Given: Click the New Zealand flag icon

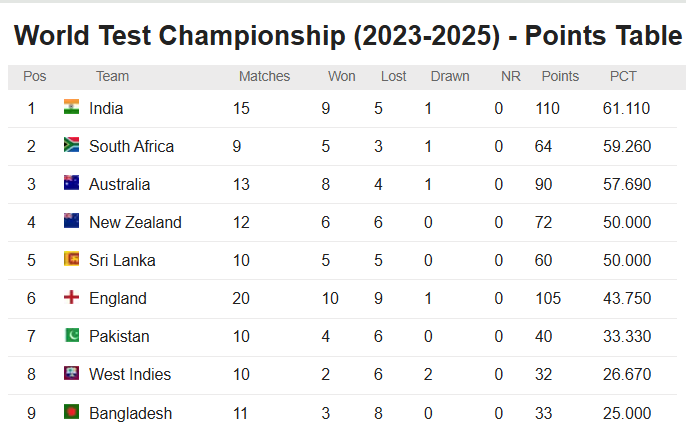Looking at the screenshot, I should click(71, 221).
